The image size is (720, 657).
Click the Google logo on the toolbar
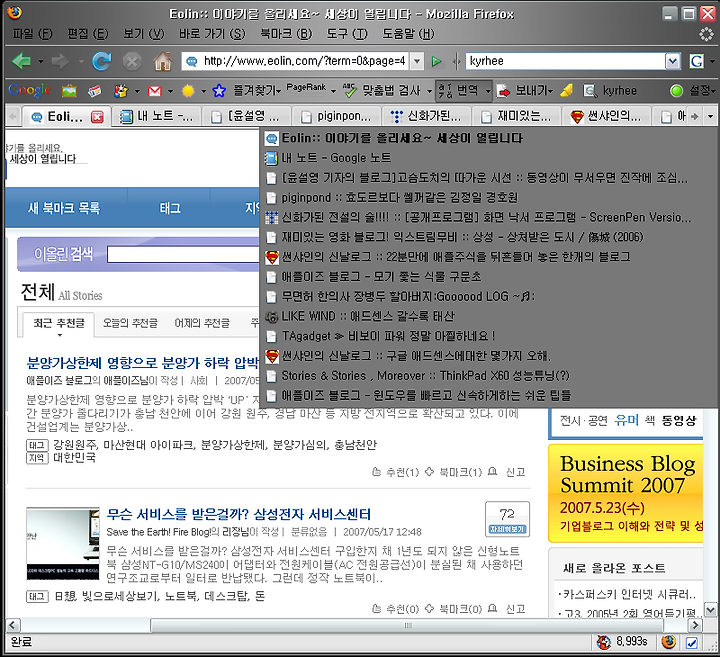click(x=29, y=90)
